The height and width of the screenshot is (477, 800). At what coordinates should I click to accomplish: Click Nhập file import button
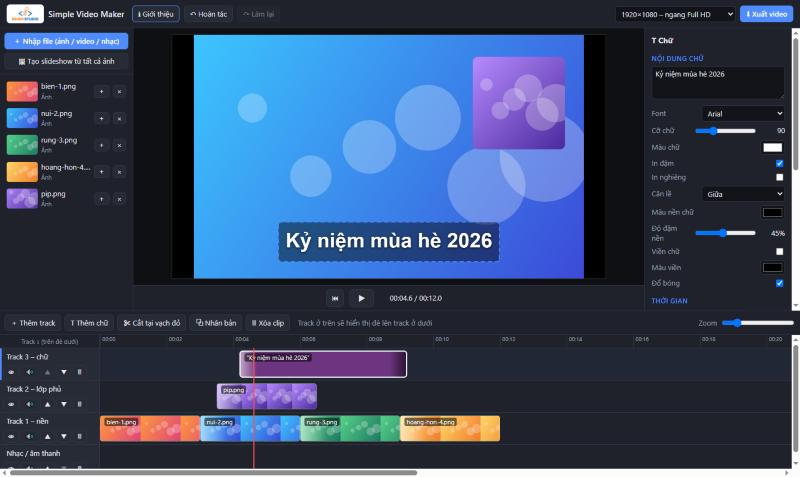click(66, 41)
